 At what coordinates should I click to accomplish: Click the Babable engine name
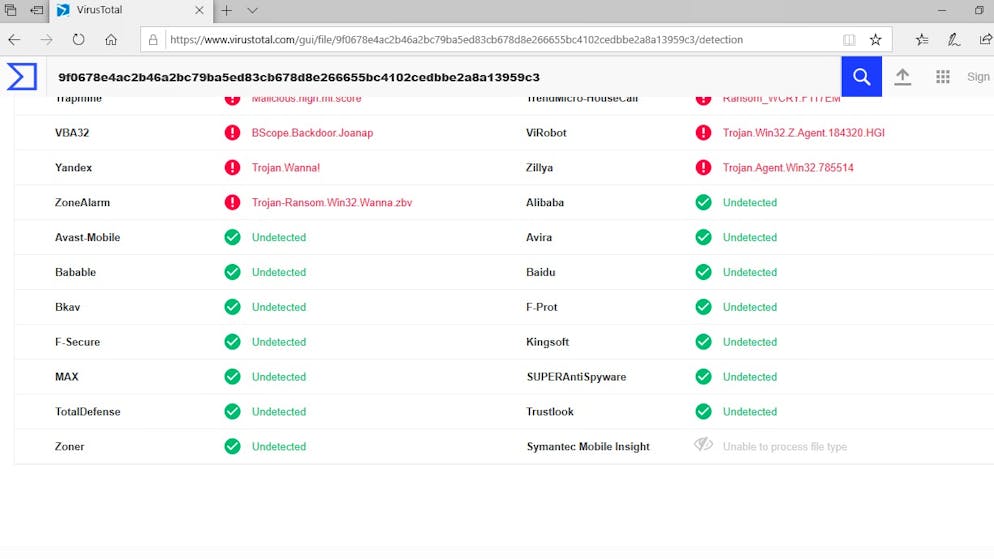(75, 272)
